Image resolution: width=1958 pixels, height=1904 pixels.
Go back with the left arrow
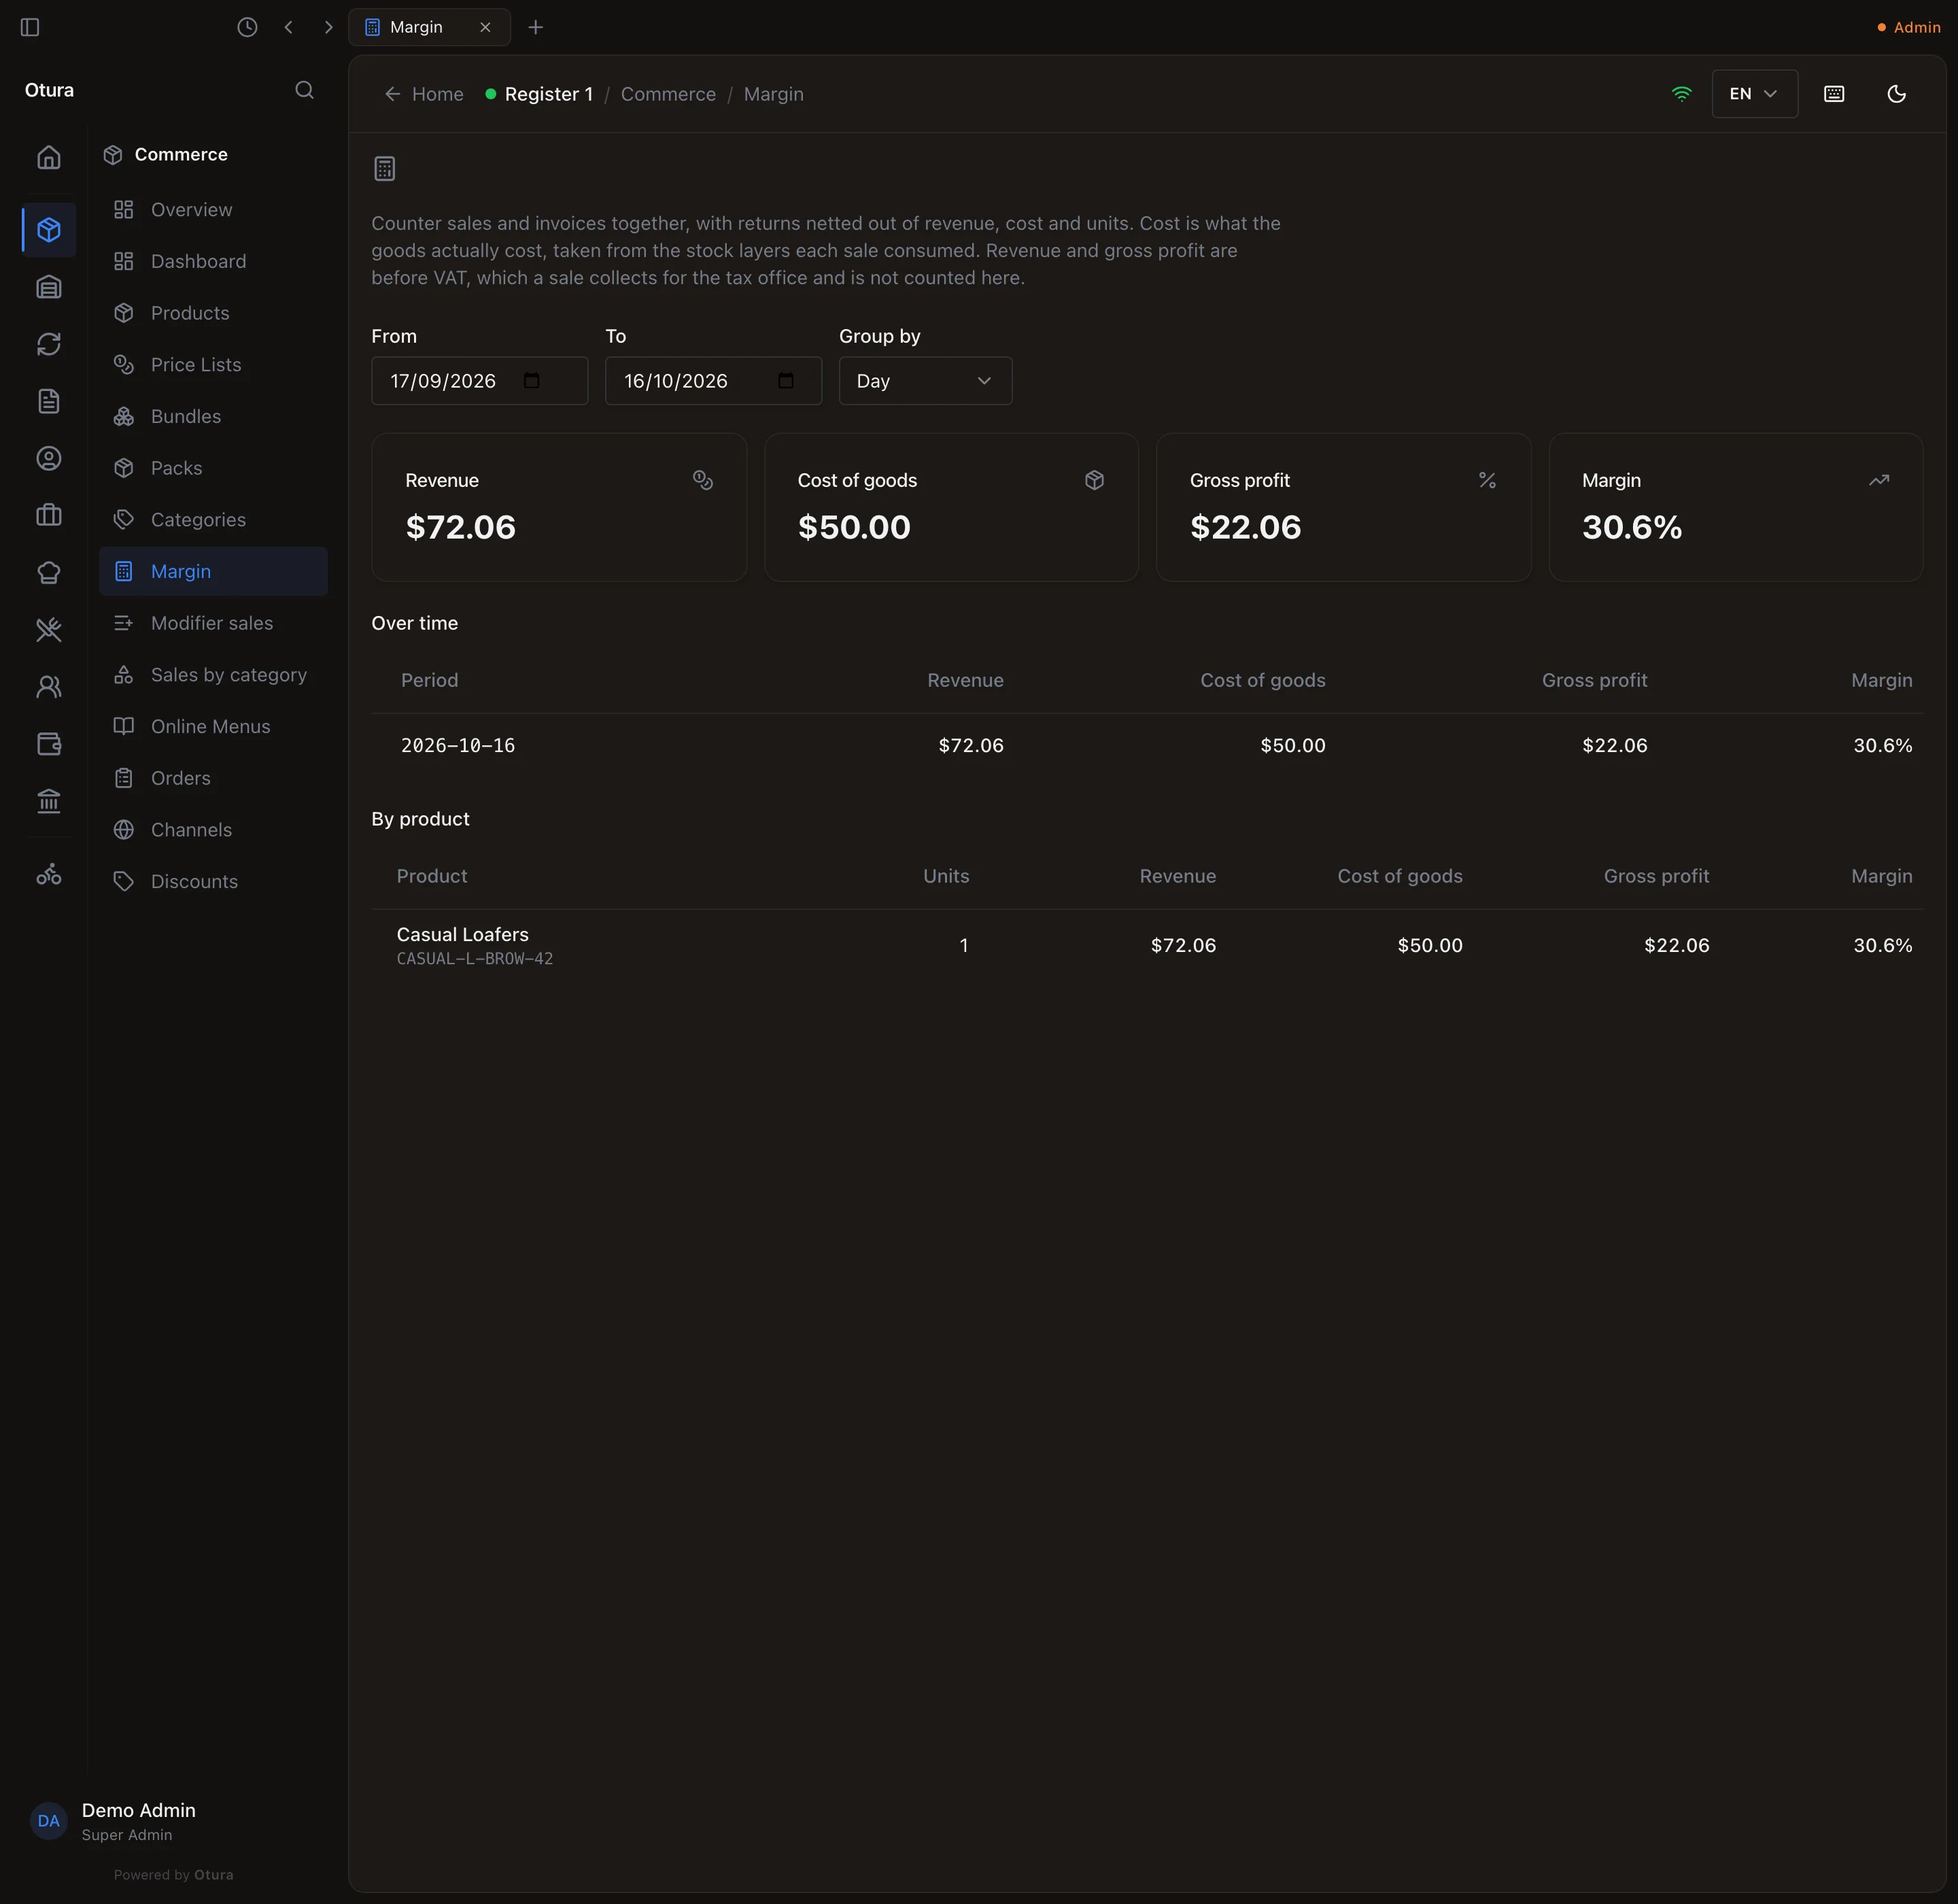288,27
